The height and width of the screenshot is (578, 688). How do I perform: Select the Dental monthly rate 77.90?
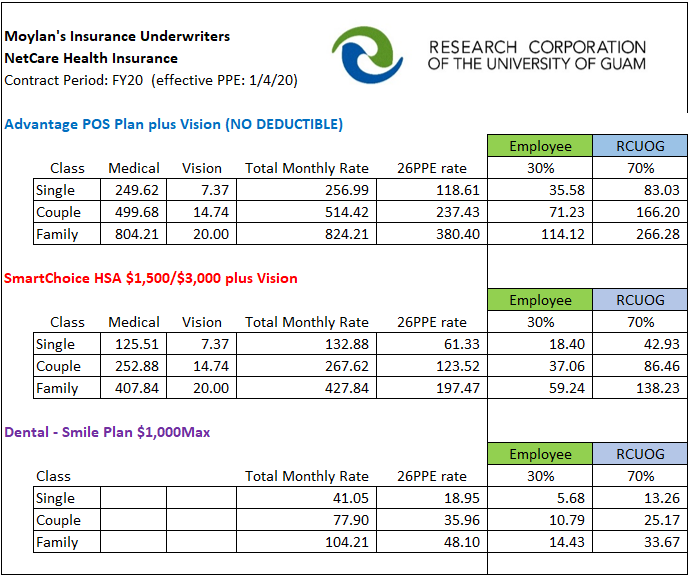[306, 520]
